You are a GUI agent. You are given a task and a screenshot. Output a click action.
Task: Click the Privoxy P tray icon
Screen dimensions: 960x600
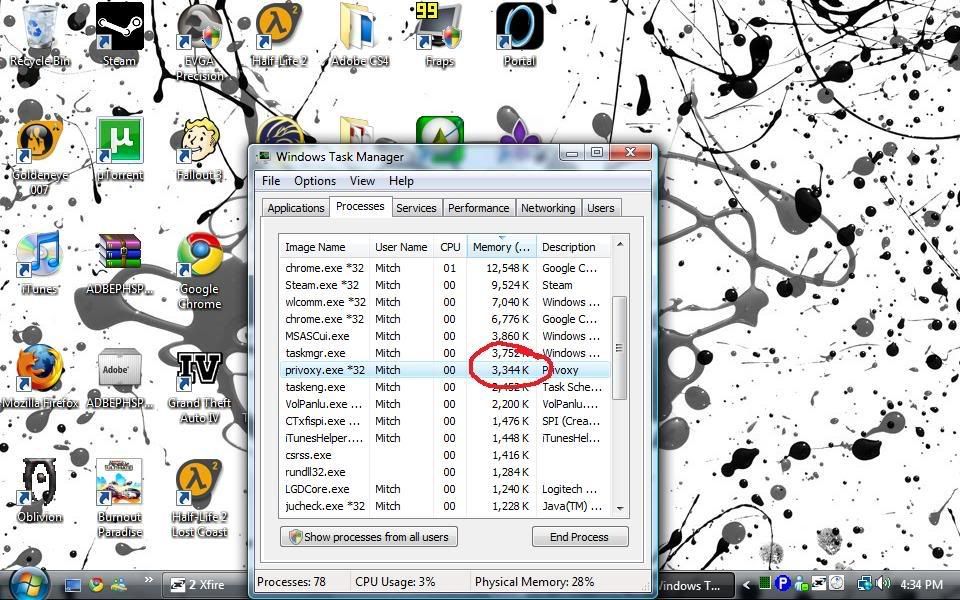[781, 583]
